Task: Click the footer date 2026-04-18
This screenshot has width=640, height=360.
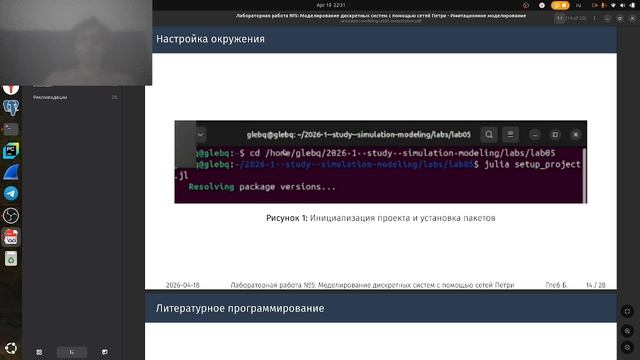Action: pos(182,285)
